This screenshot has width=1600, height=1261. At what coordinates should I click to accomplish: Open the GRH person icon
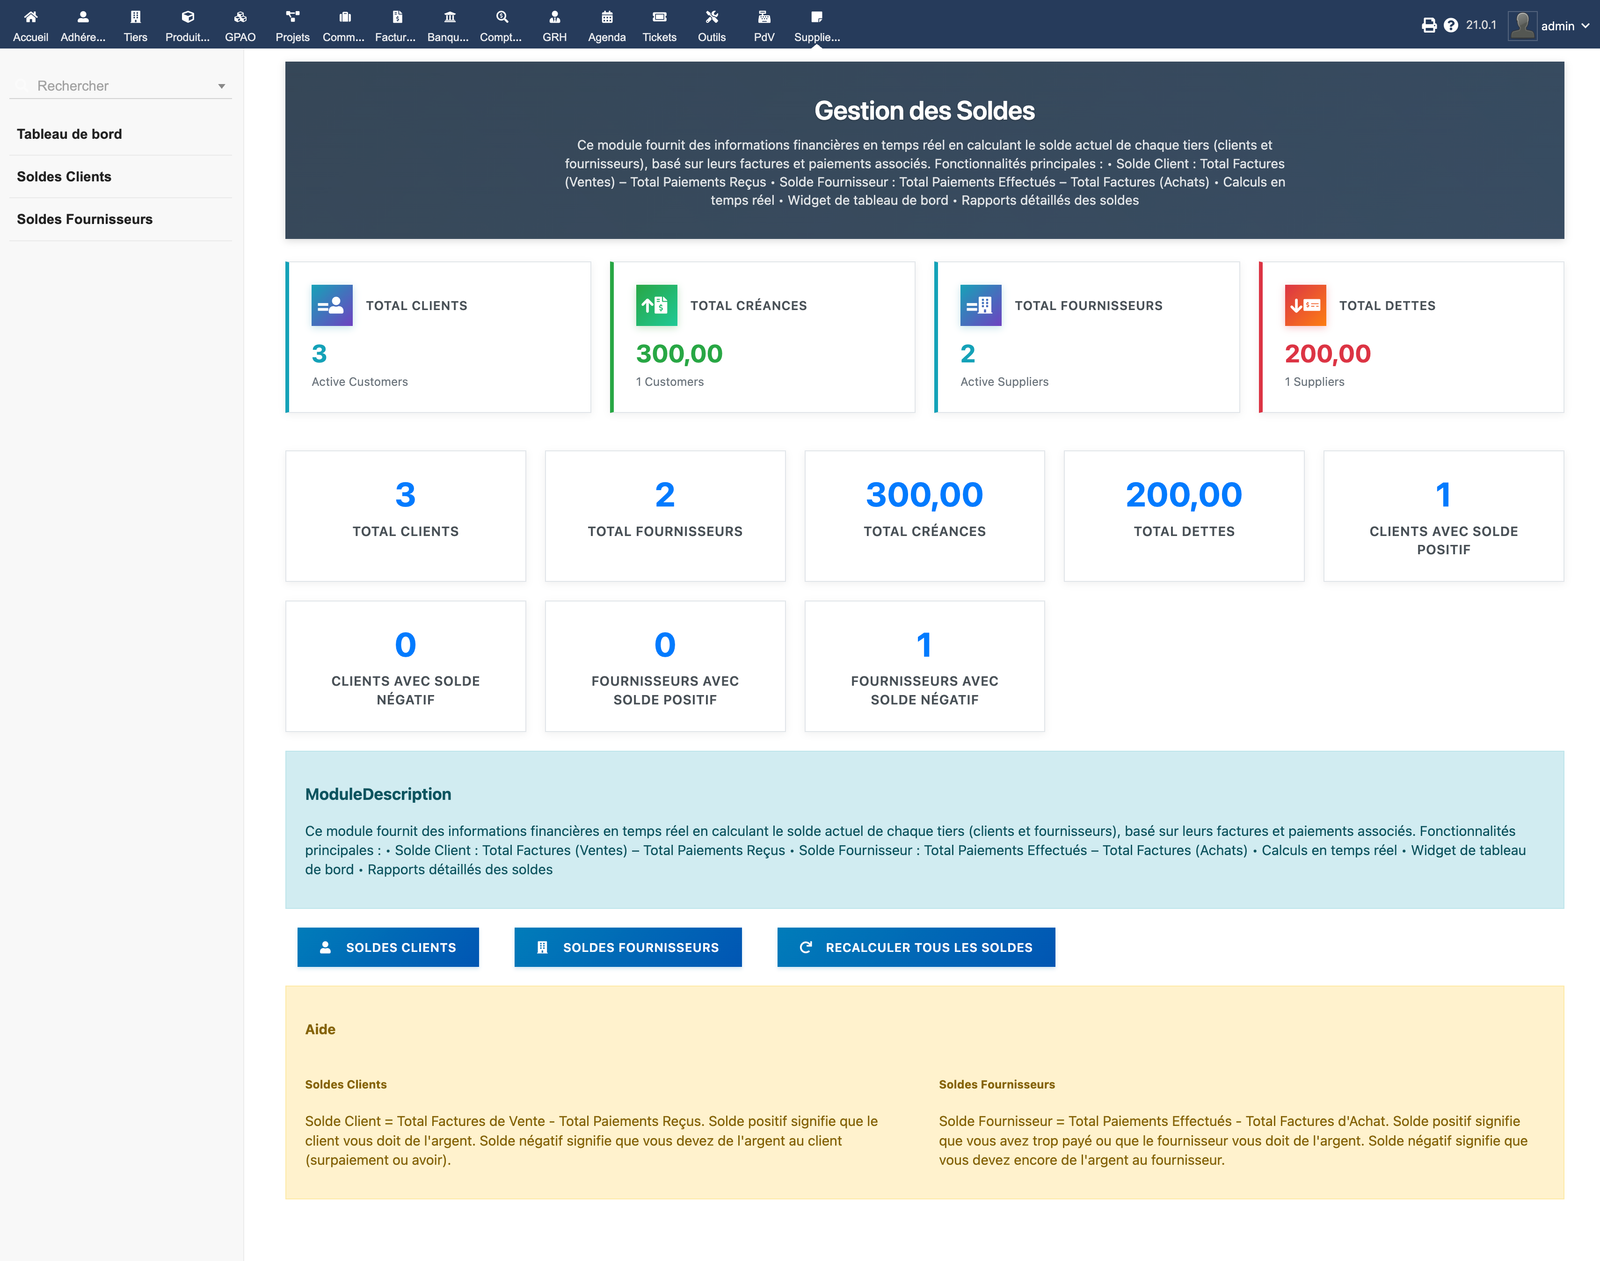(x=554, y=24)
